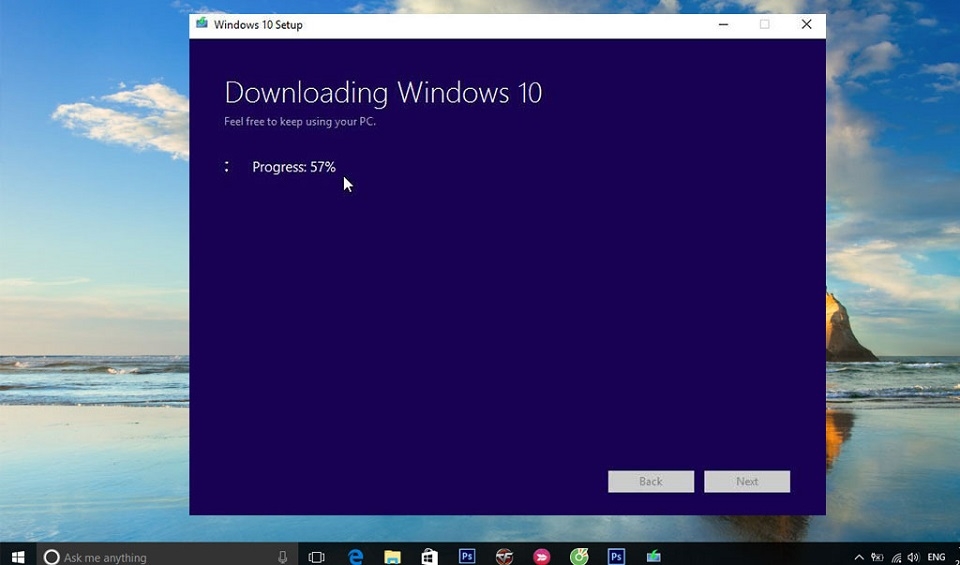
Task: Click the Windows Start button
Action: tap(18, 556)
